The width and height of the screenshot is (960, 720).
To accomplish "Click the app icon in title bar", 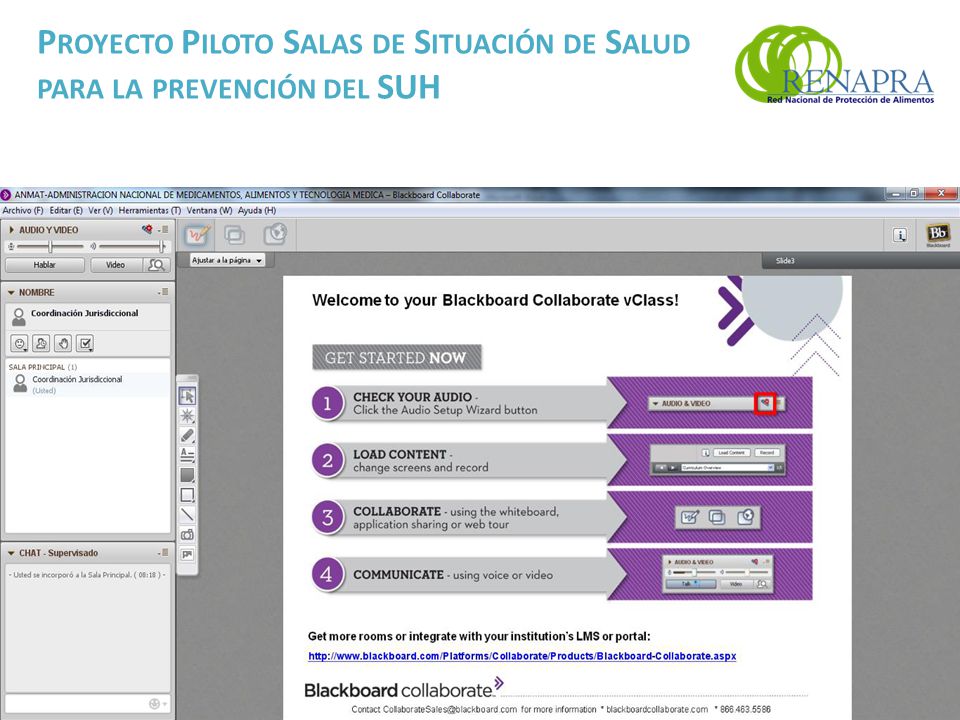I will coord(6,195).
